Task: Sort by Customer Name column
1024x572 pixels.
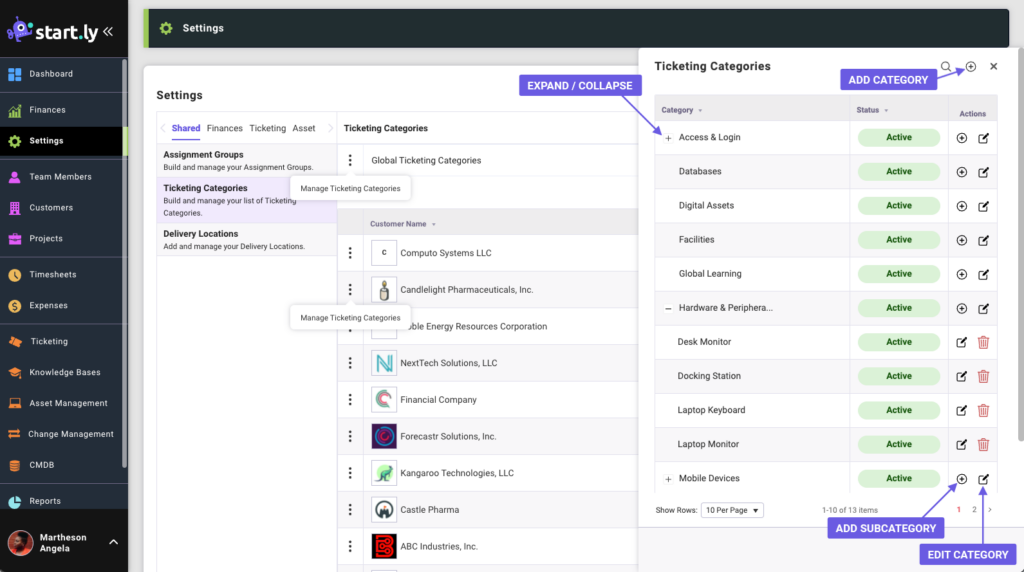Action: pyautogui.click(x=402, y=224)
